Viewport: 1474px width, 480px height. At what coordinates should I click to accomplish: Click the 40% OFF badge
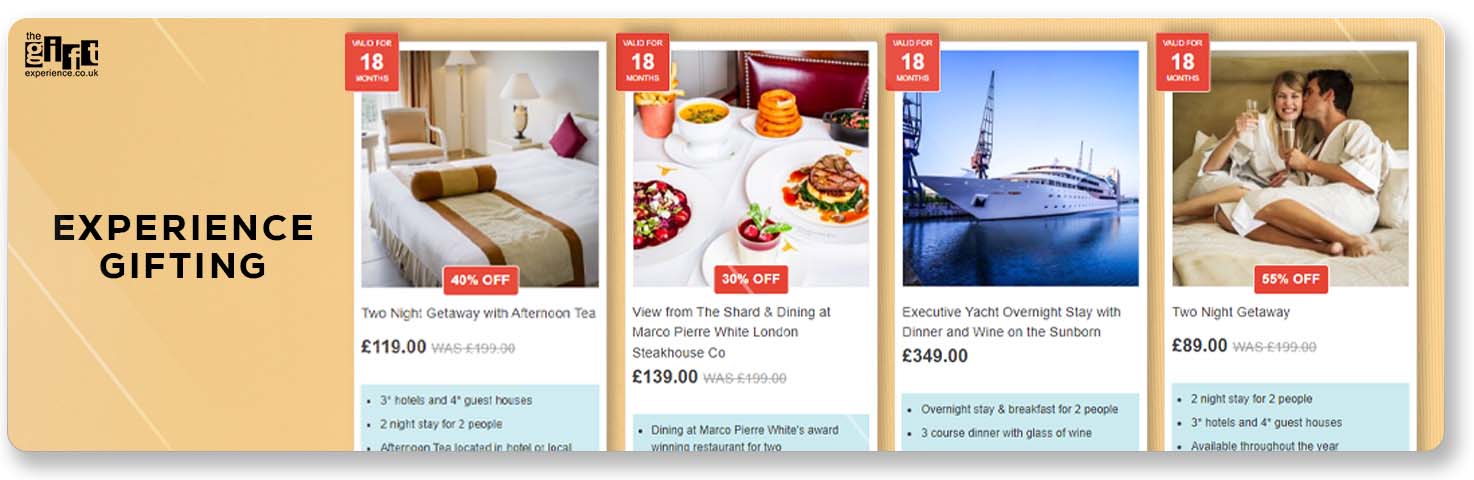(x=480, y=280)
